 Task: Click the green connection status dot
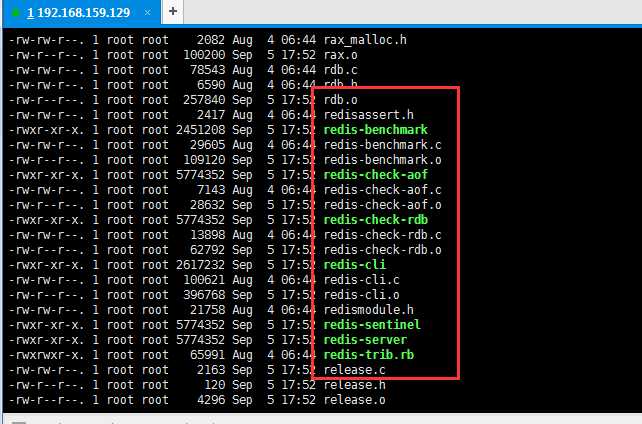[16, 13]
